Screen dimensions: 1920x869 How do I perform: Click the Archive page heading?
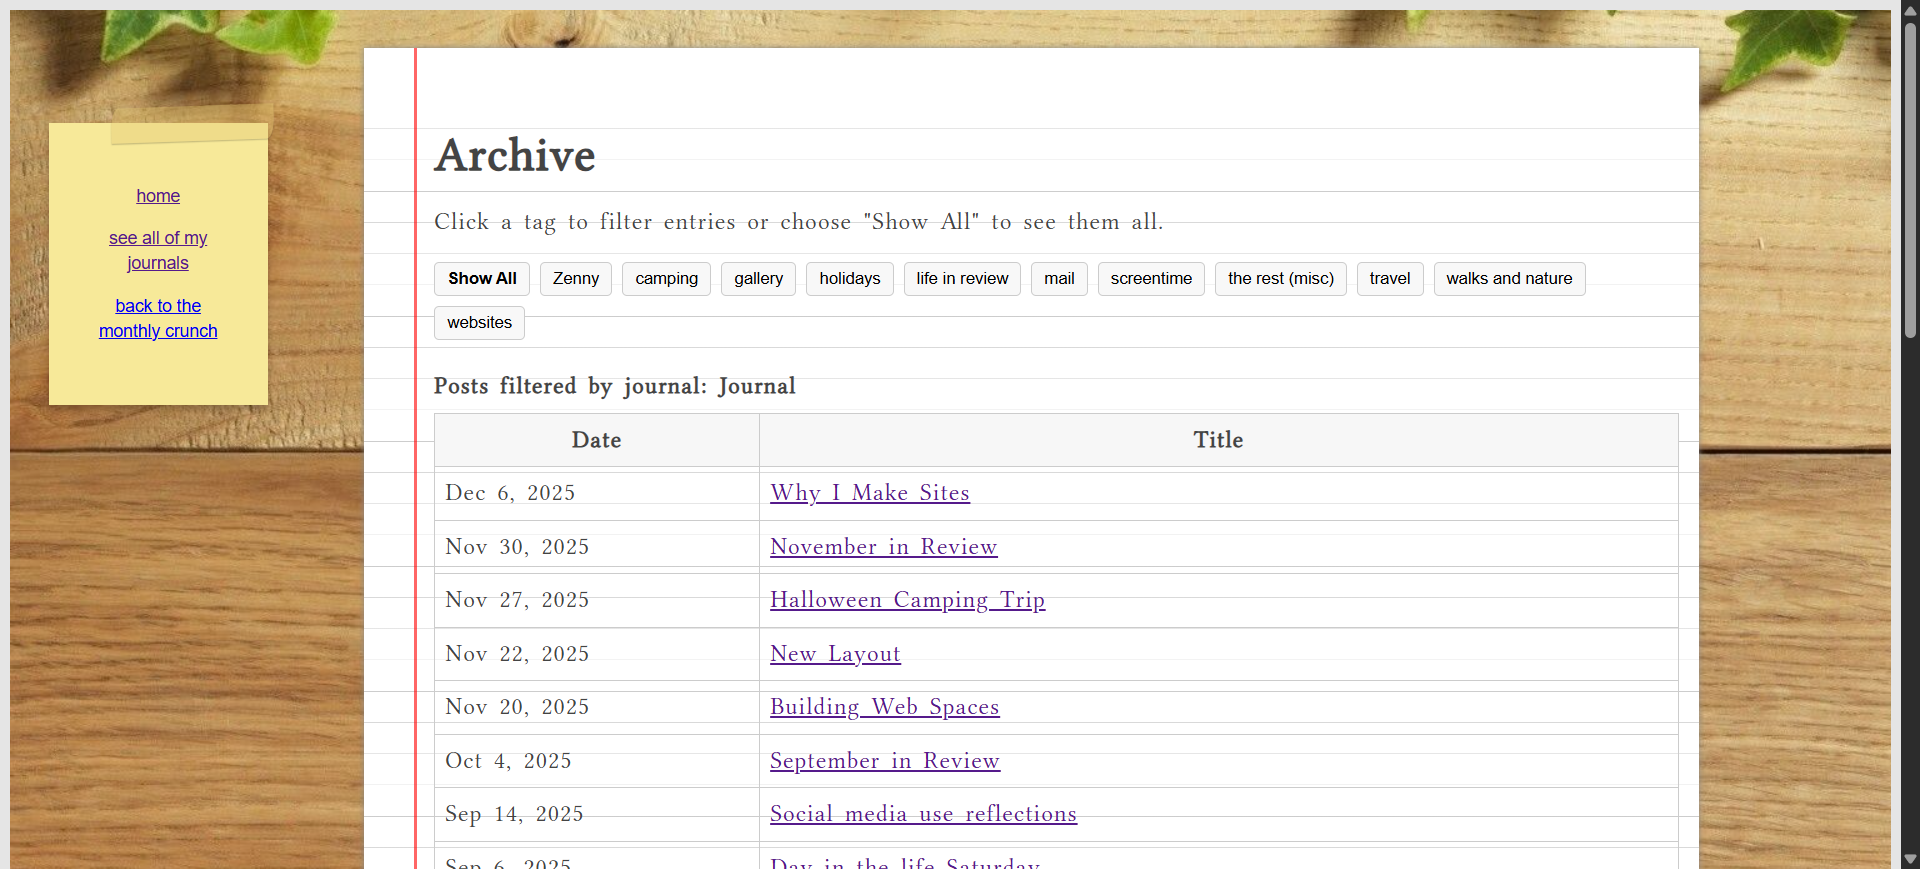tap(515, 156)
